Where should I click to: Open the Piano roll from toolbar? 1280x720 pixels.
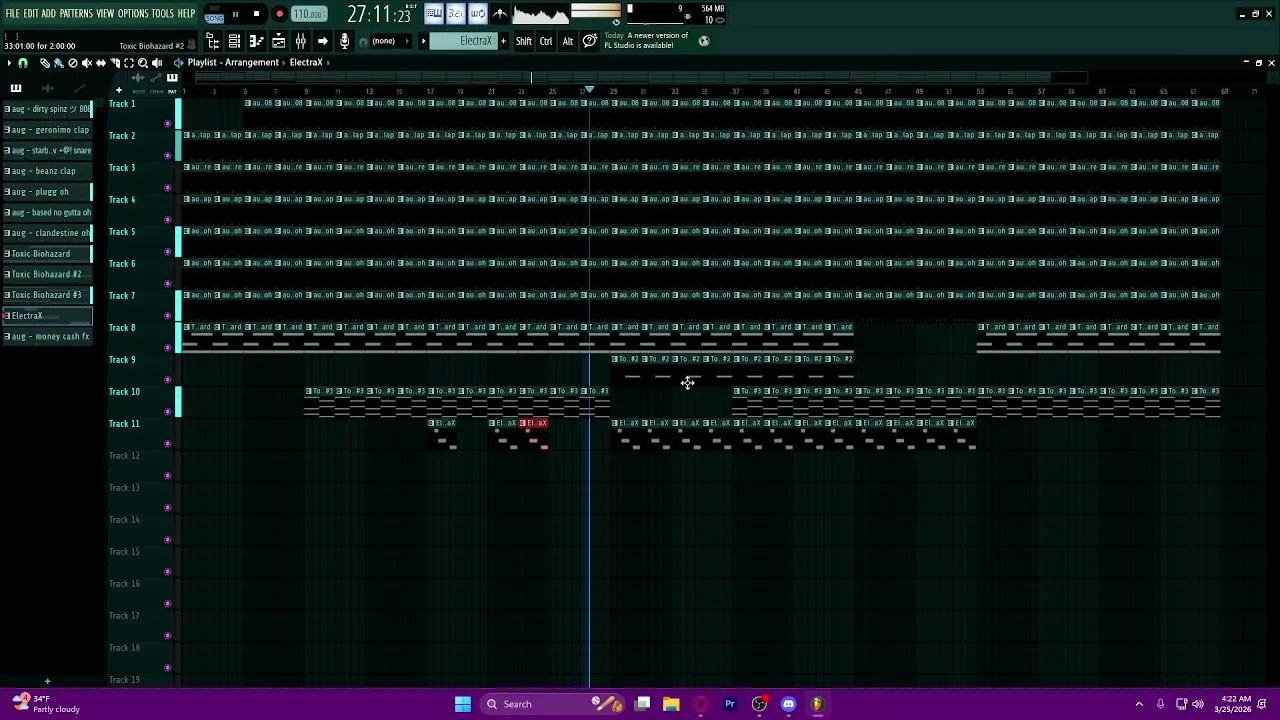click(256, 41)
